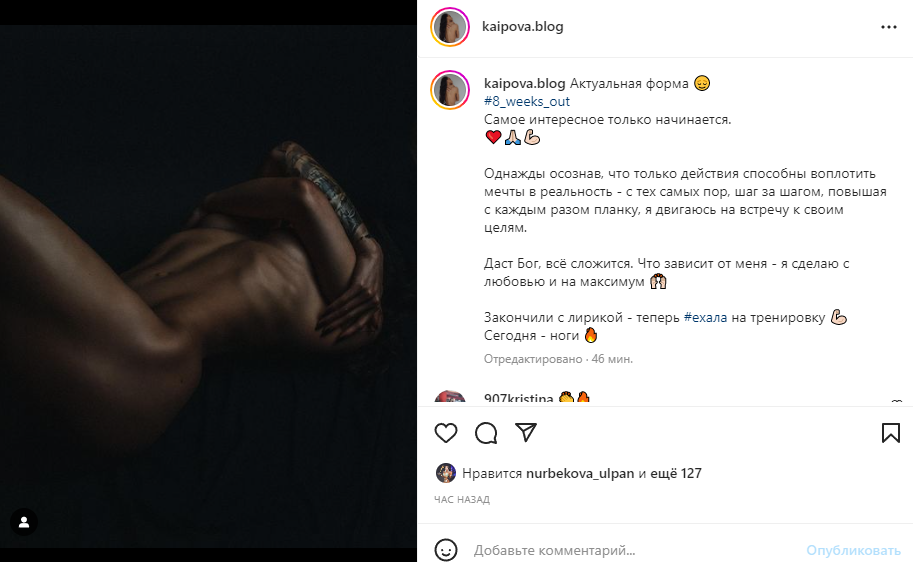Click the "ЧАС НАЗАД" post timestamp
The image size is (913, 562).
[x=462, y=499]
